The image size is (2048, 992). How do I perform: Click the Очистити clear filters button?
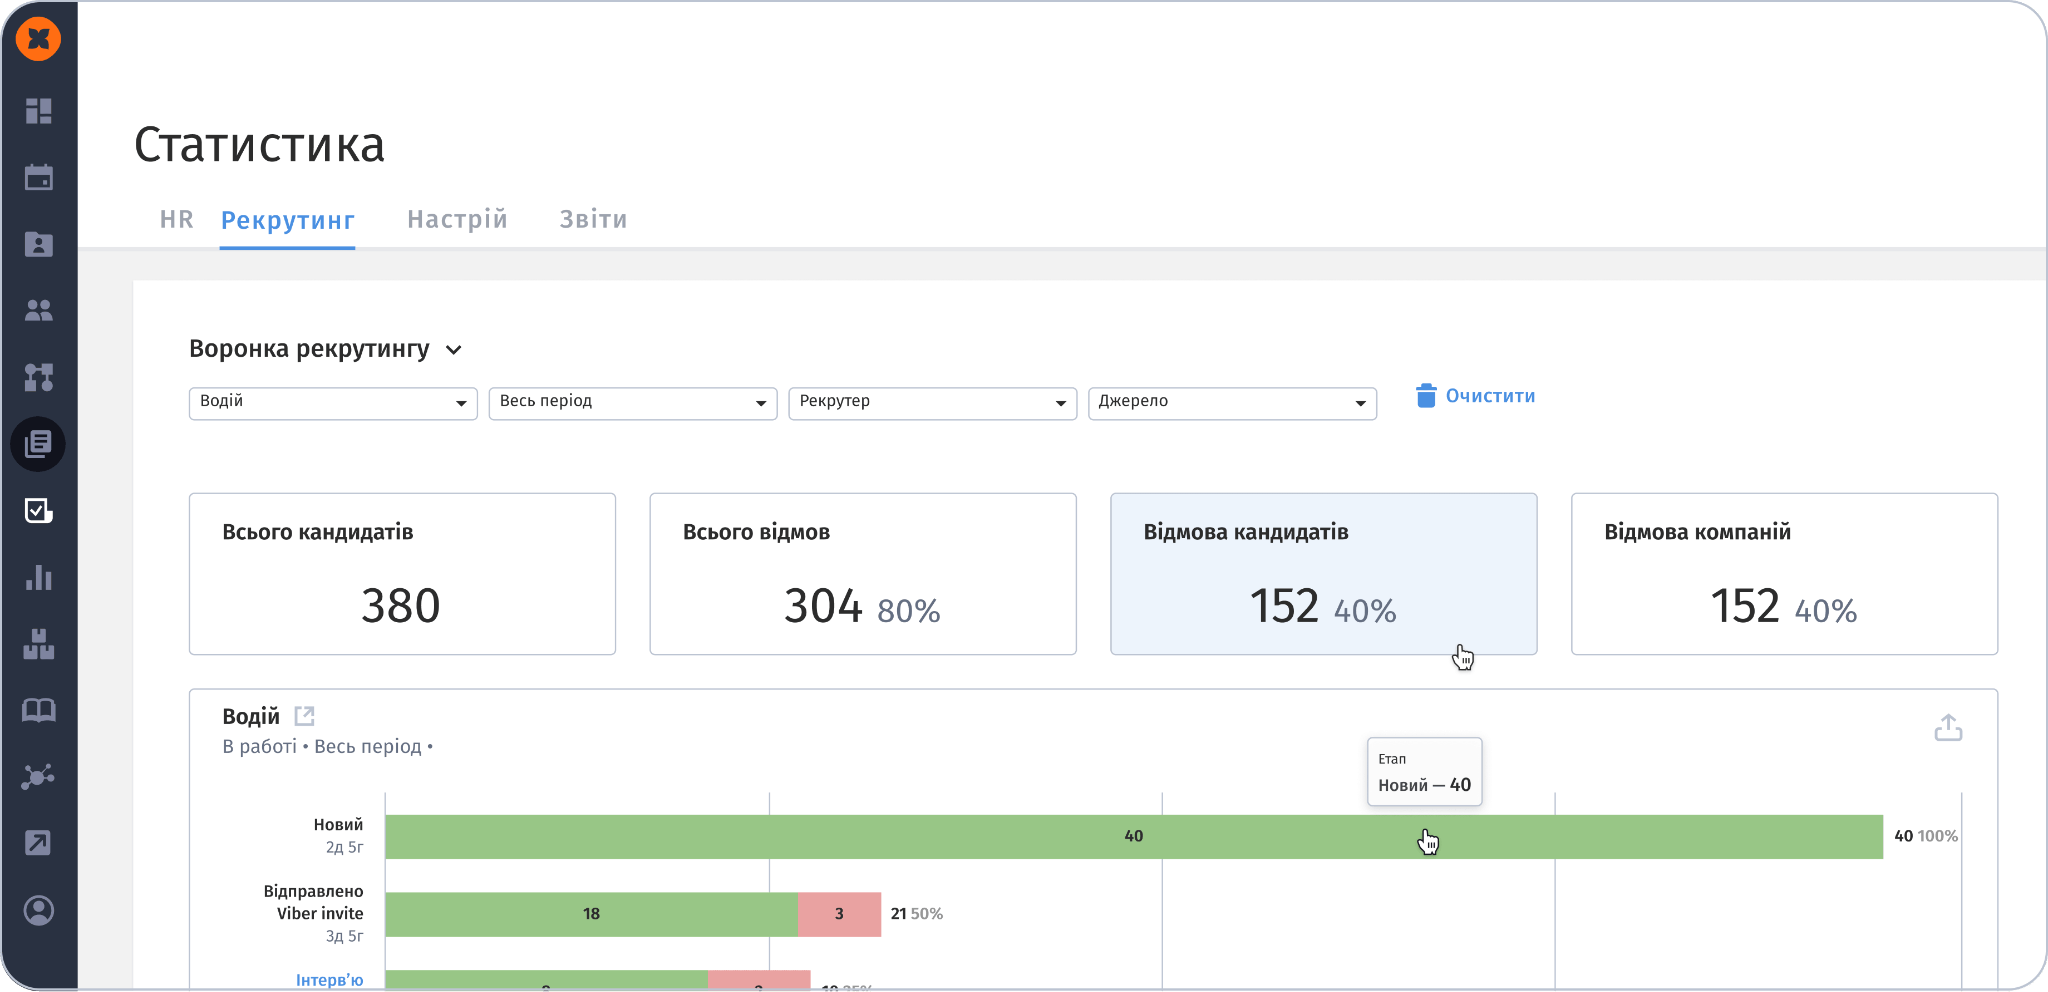(1476, 396)
